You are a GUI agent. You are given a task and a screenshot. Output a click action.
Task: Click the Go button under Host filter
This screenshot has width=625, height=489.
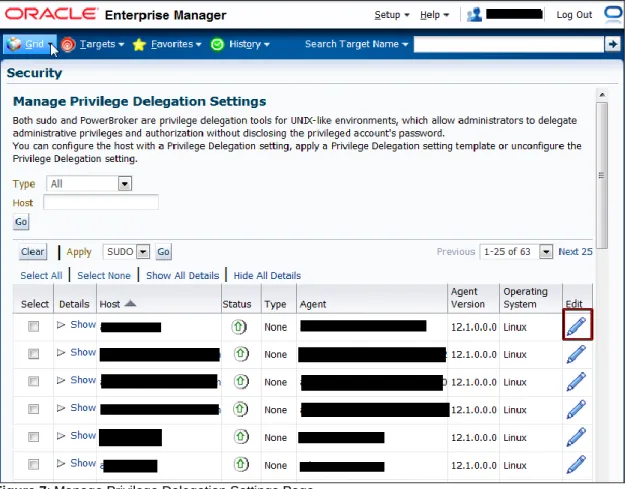point(21,222)
